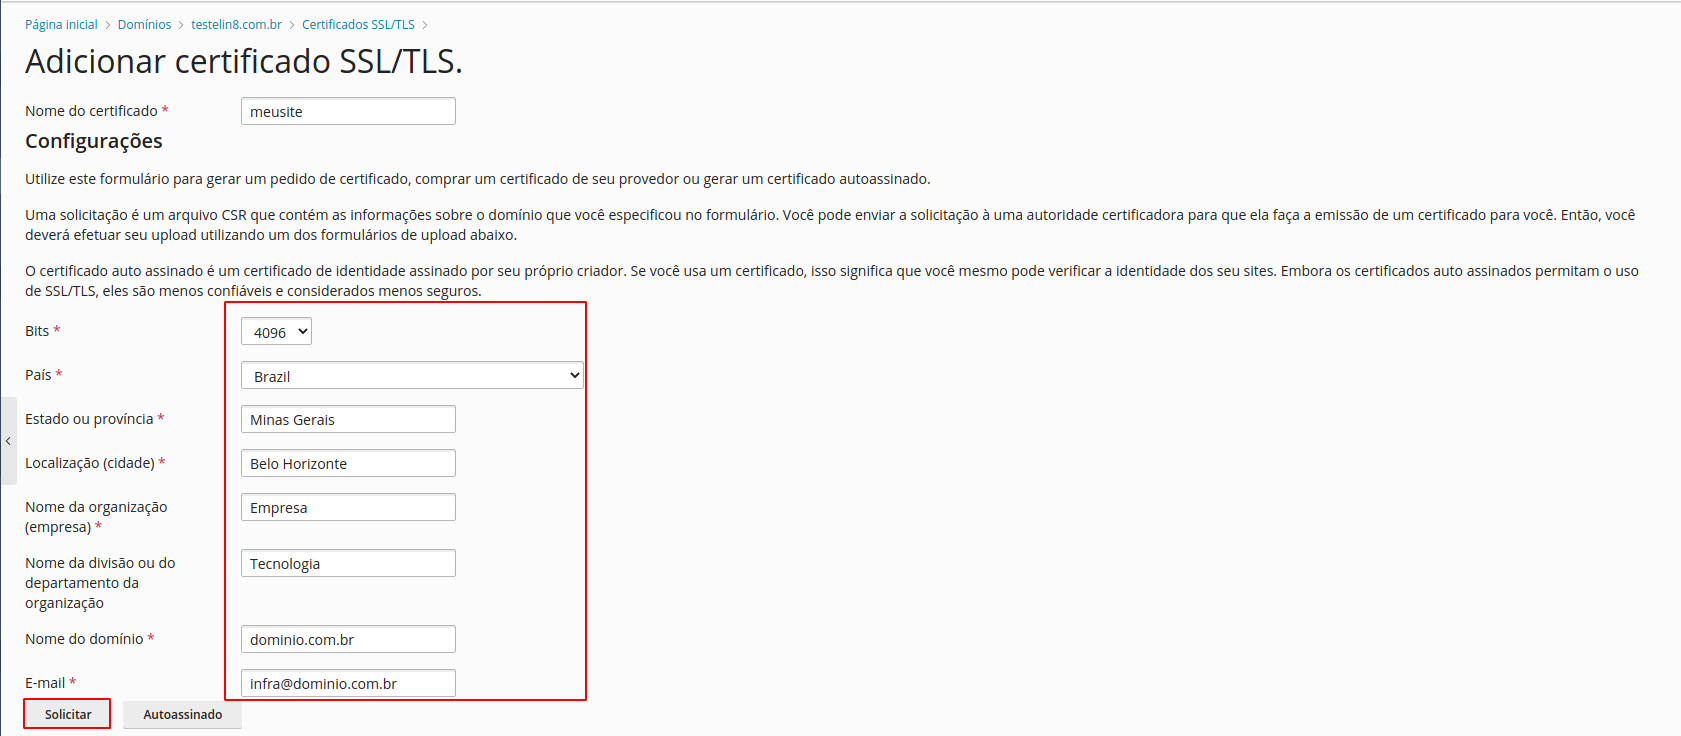The height and width of the screenshot is (736, 1681).
Task: Click the Autoassinado button
Action: 182,714
